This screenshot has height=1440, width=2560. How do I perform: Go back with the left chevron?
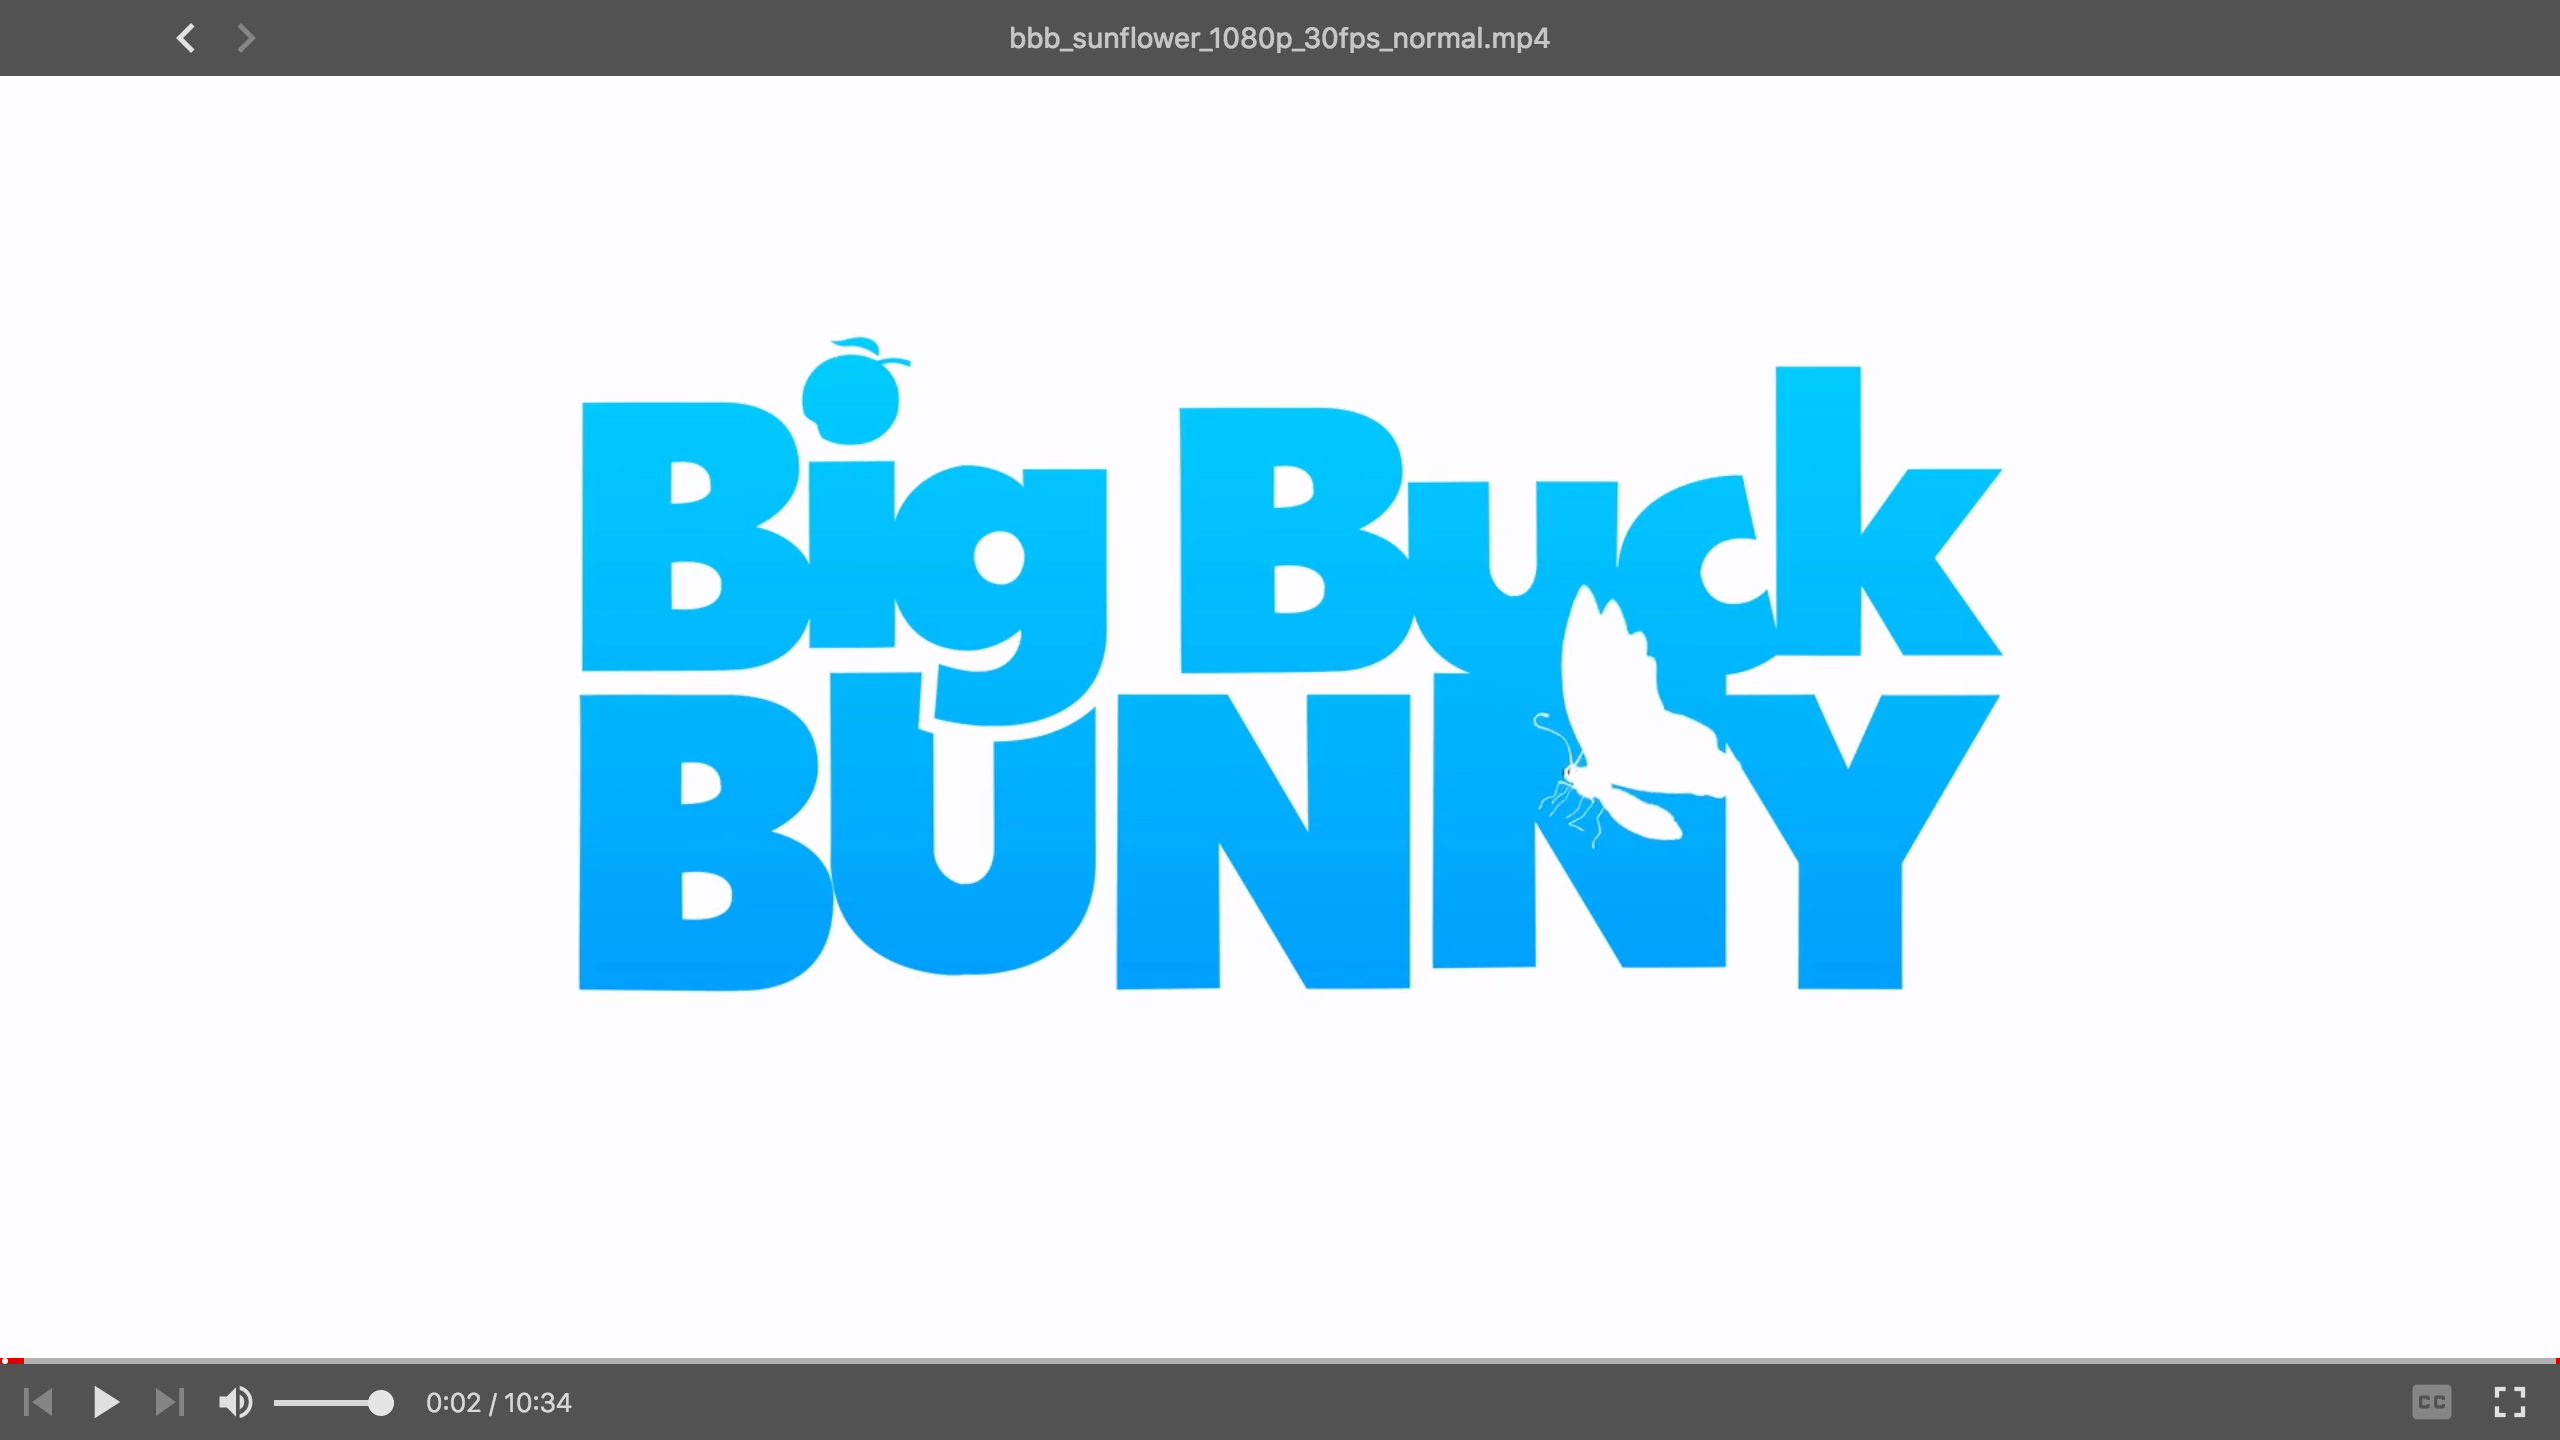tap(186, 38)
